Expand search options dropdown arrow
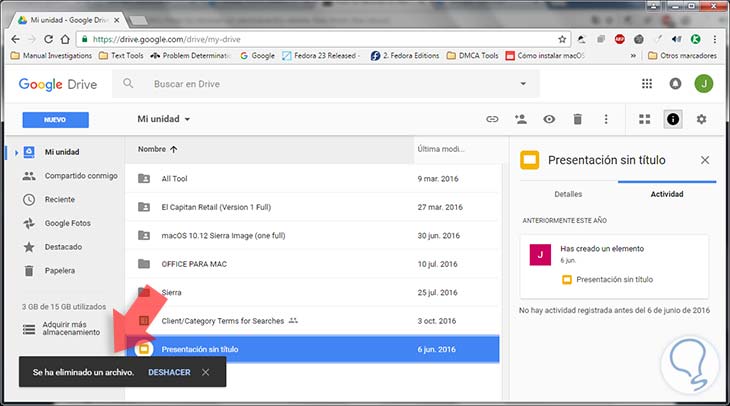 523,84
